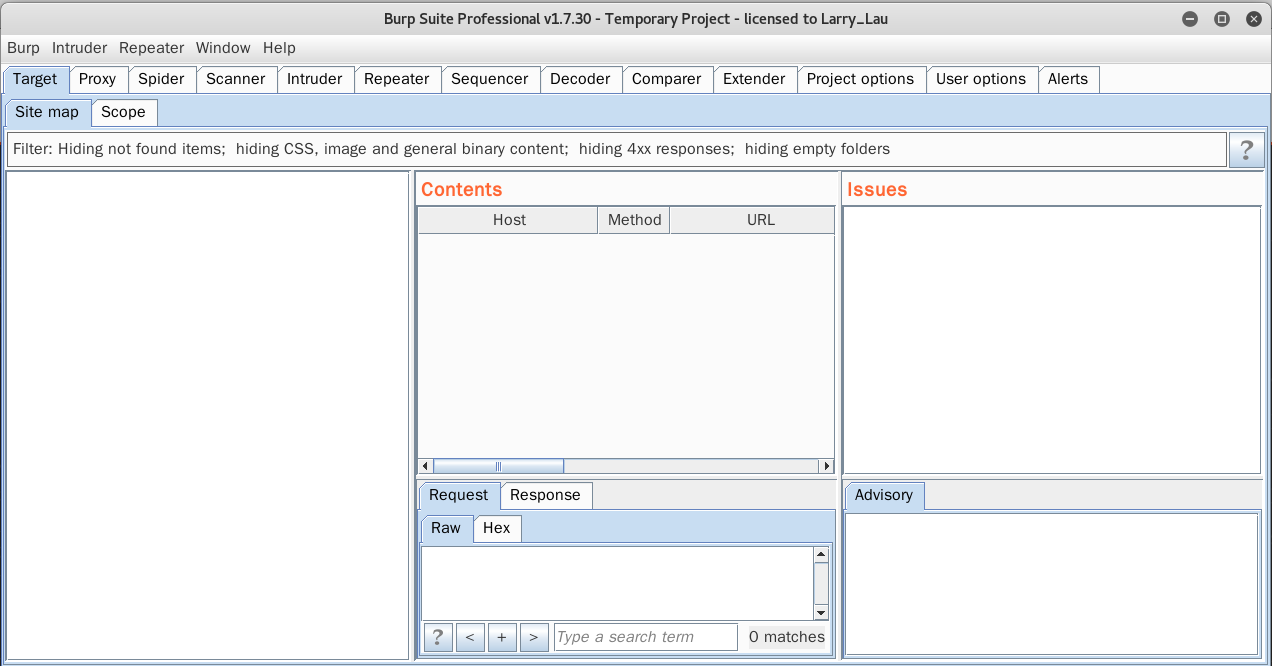Viewport: 1272px width, 666px height.
Task: Open the Repeater tab
Action: click(397, 79)
